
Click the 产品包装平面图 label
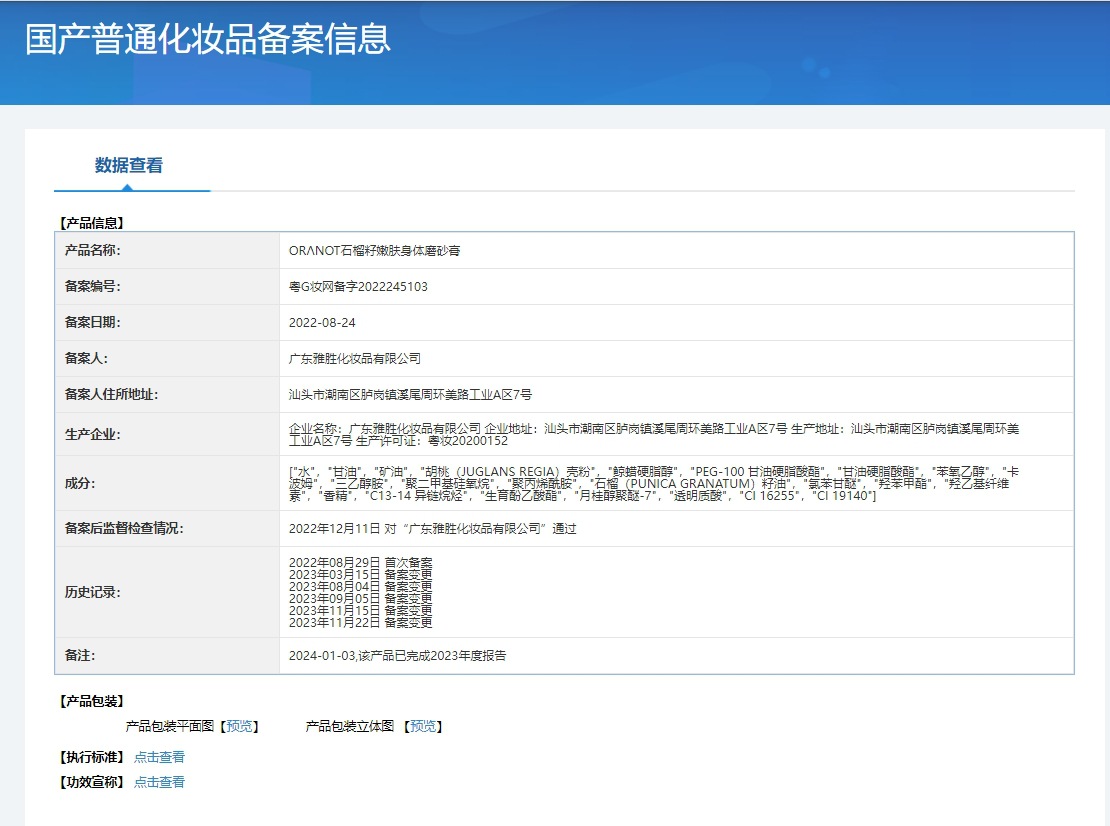click(170, 726)
